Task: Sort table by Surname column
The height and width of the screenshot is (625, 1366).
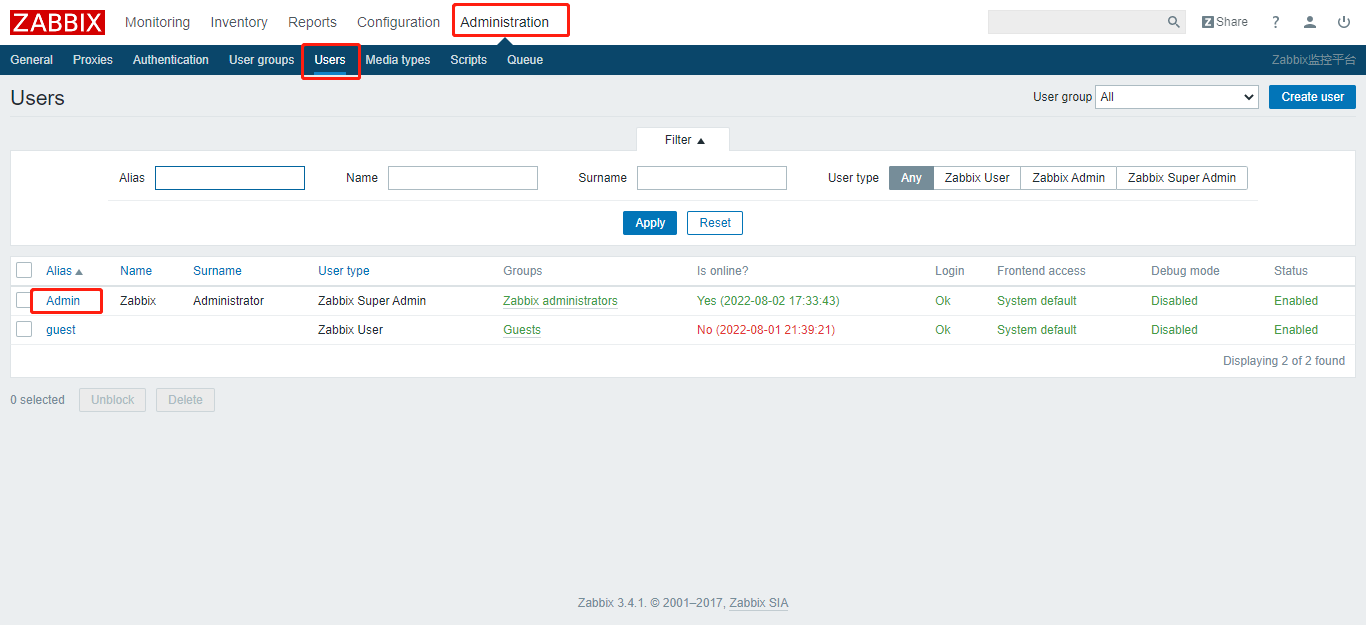Action: [x=217, y=271]
